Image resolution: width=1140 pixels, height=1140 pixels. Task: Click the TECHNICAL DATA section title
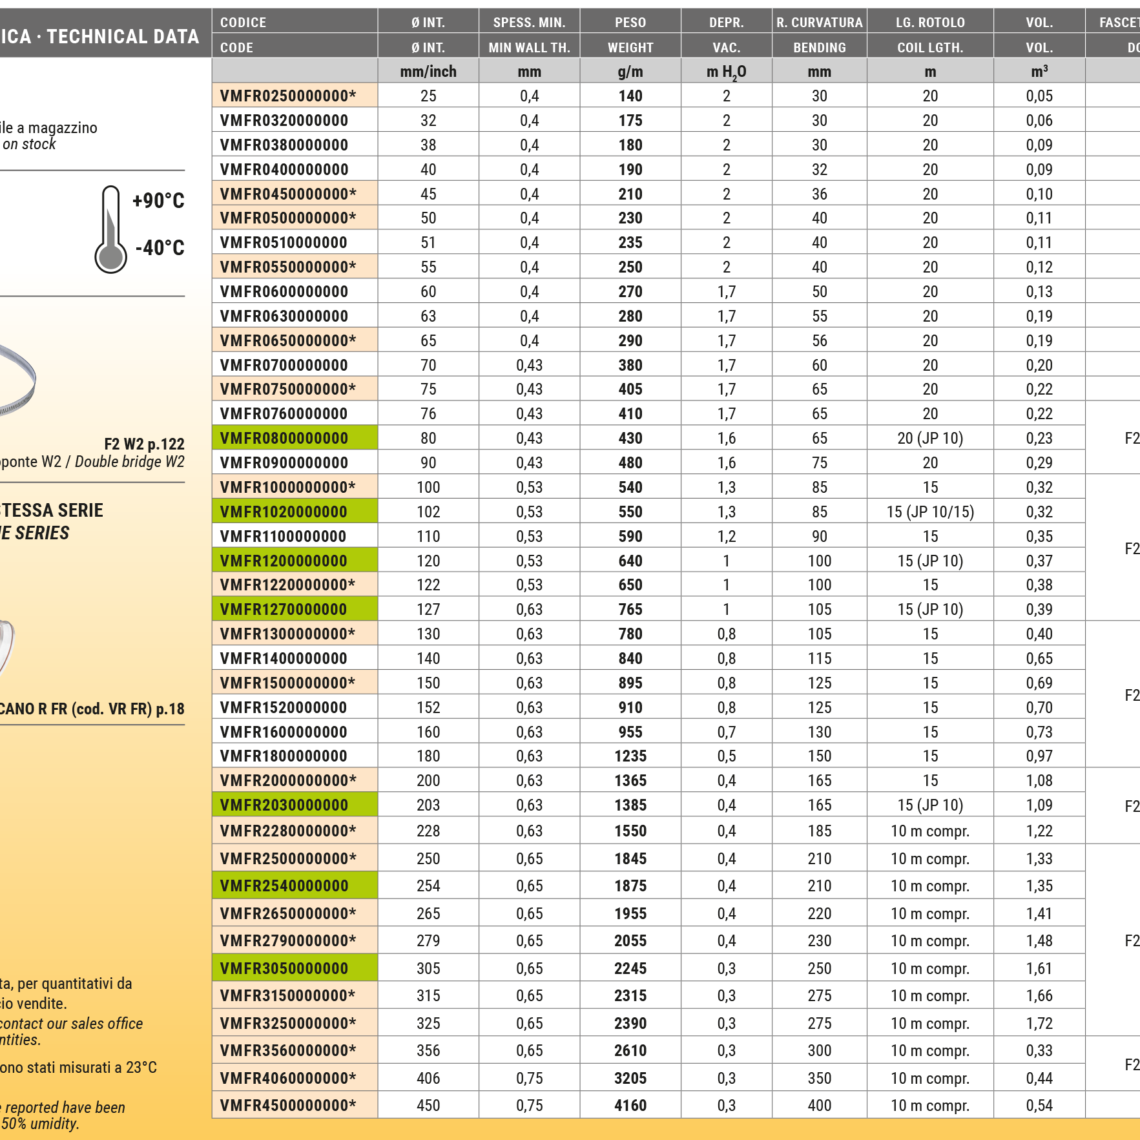point(122,37)
